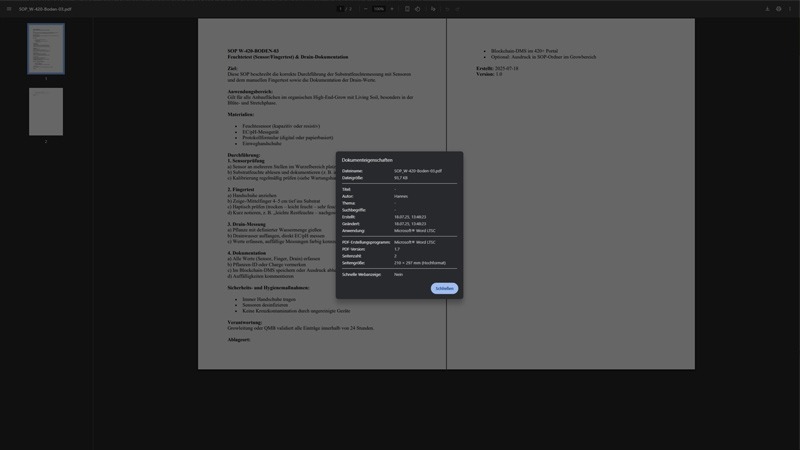Click the 100% zoom level field
Viewport: 800px width, 450px height.
[379, 9]
